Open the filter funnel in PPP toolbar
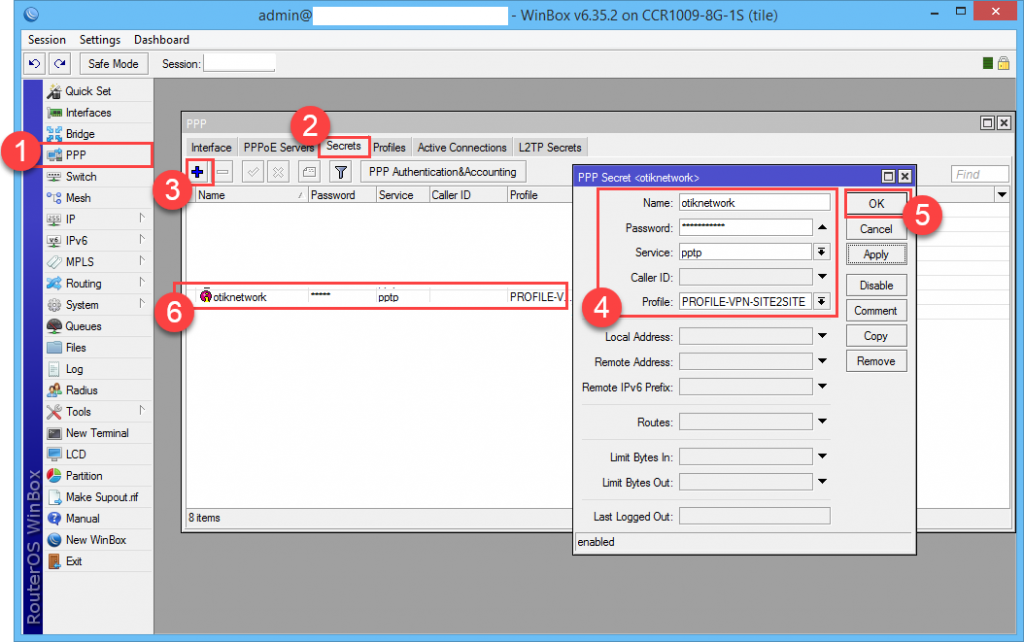Viewport: 1024px width, 642px height. click(340, 172)
